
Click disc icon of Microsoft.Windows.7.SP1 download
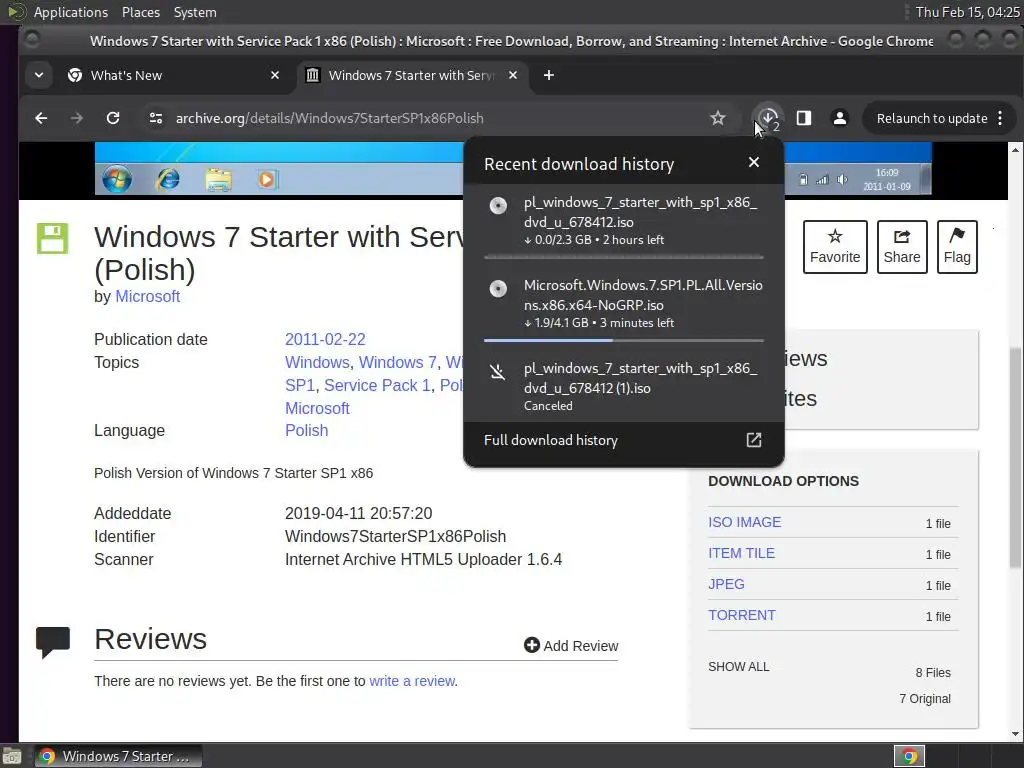click(x=498, y=289)
